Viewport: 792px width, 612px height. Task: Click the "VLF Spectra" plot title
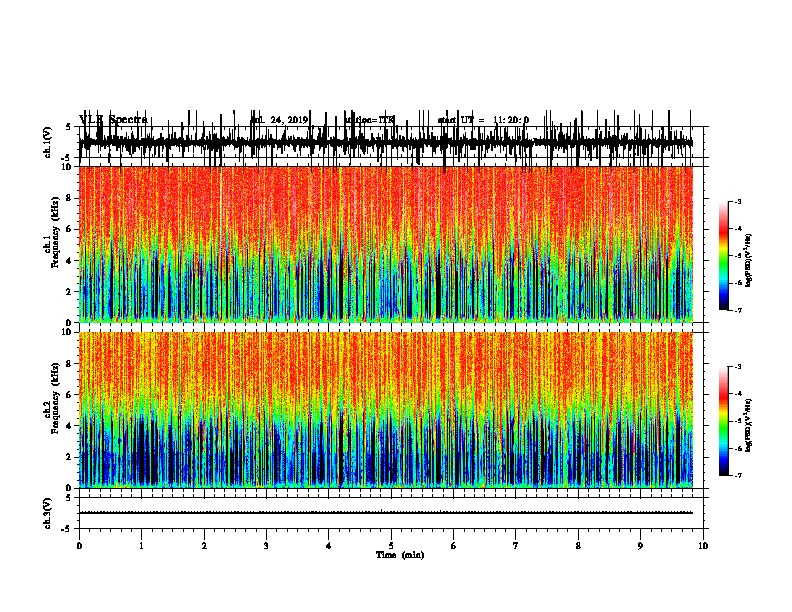[x=113, y=119]
